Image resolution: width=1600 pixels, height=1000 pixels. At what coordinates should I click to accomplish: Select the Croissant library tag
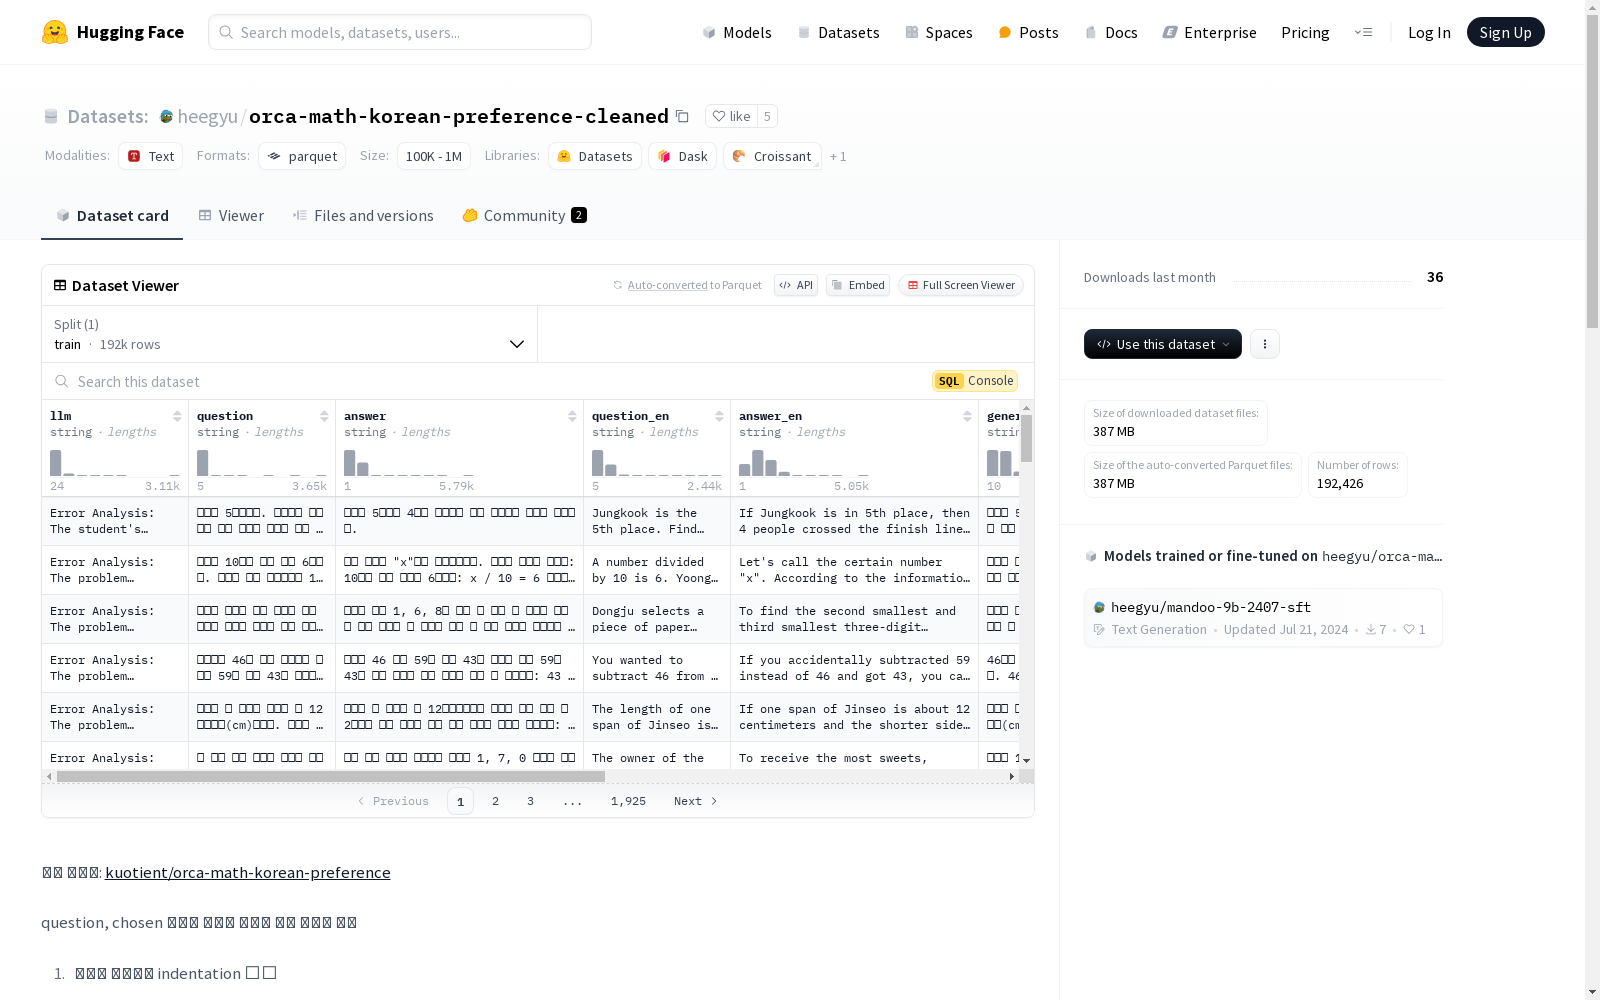[772, 156]
